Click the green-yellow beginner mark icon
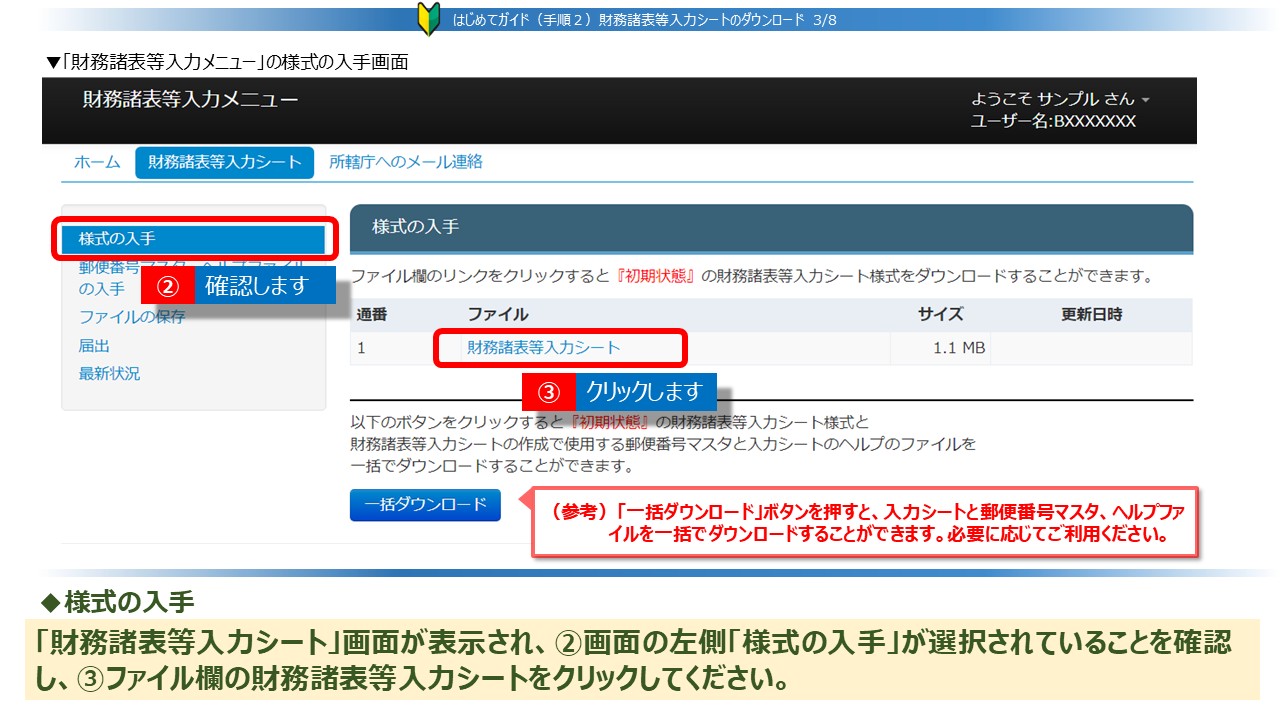The height and width of the screenshot is (720, 1280). tap(428, 20)
